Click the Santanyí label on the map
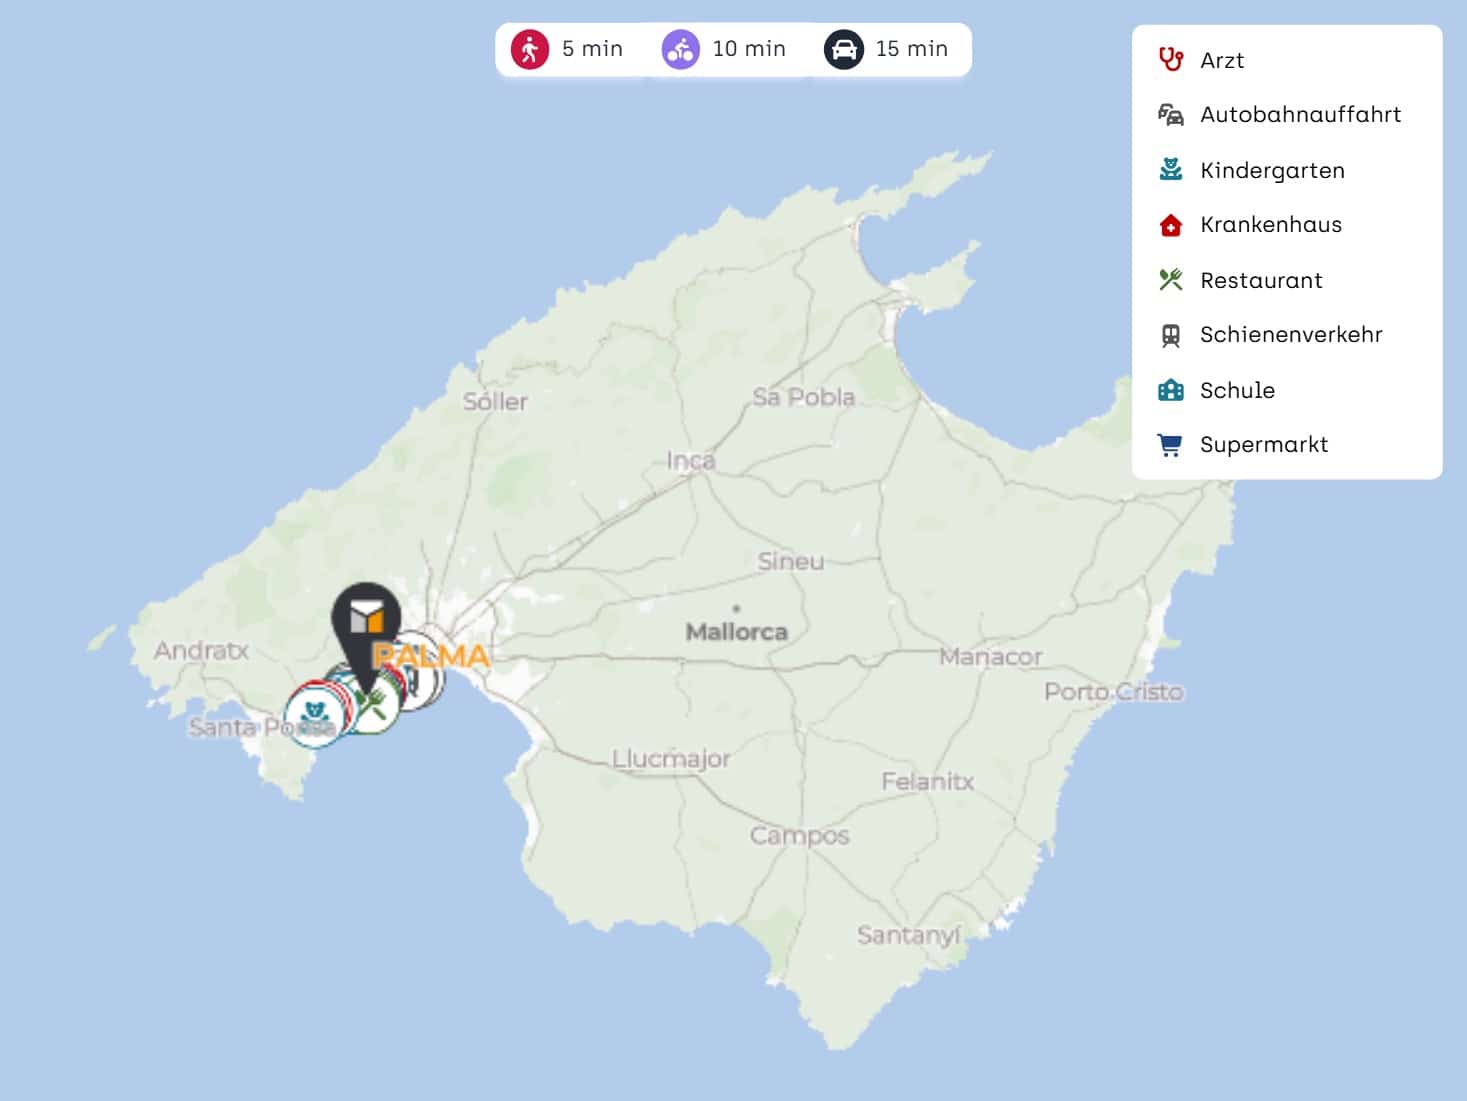 pyautogui.click(x=908, y=935)
